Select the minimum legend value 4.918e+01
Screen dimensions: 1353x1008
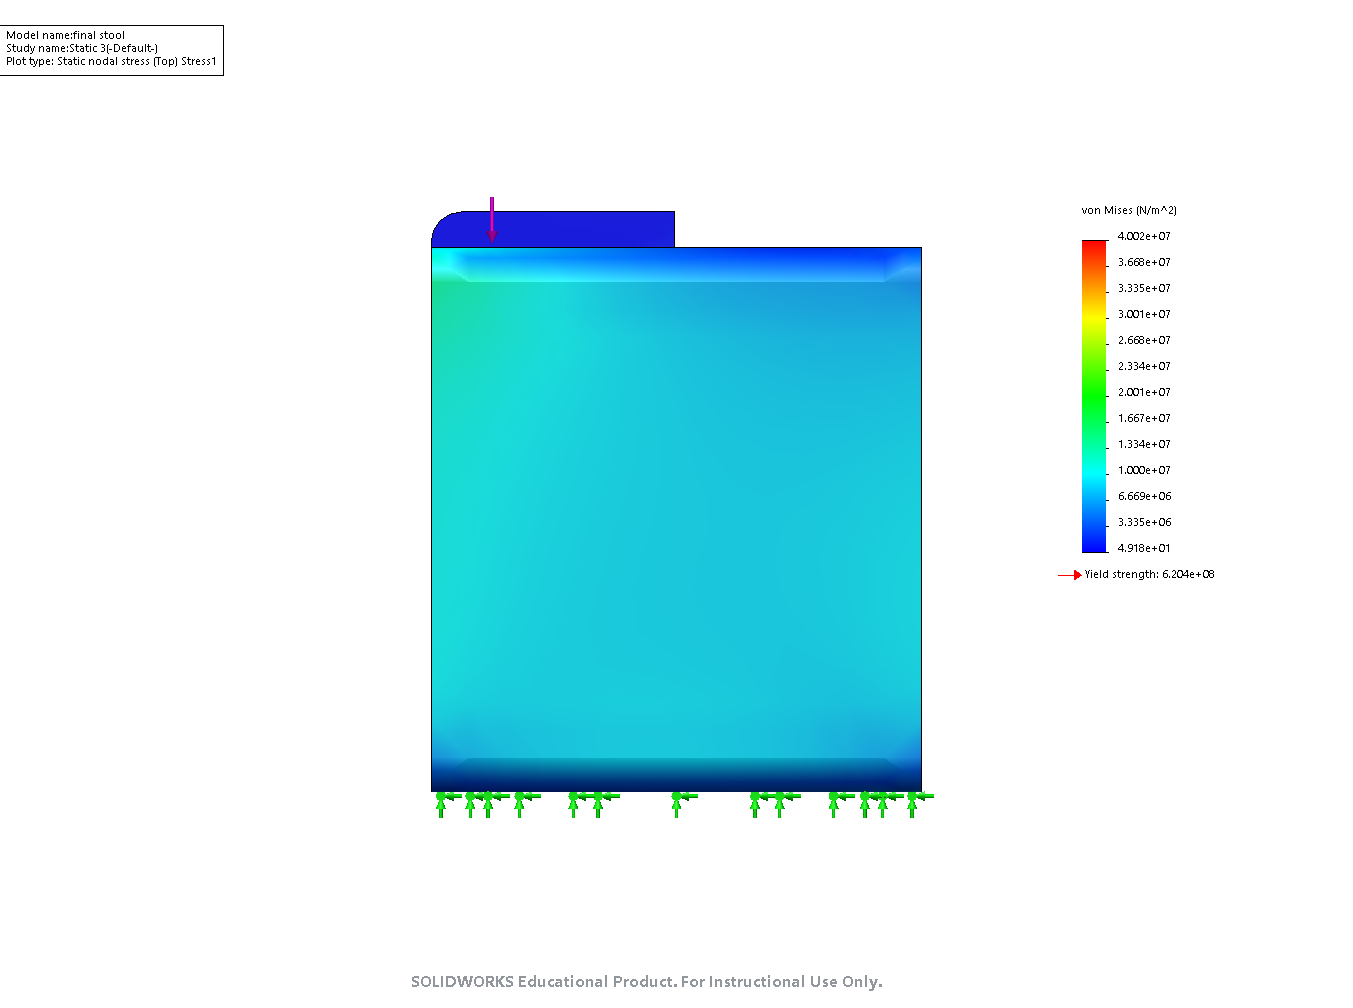1144,548
